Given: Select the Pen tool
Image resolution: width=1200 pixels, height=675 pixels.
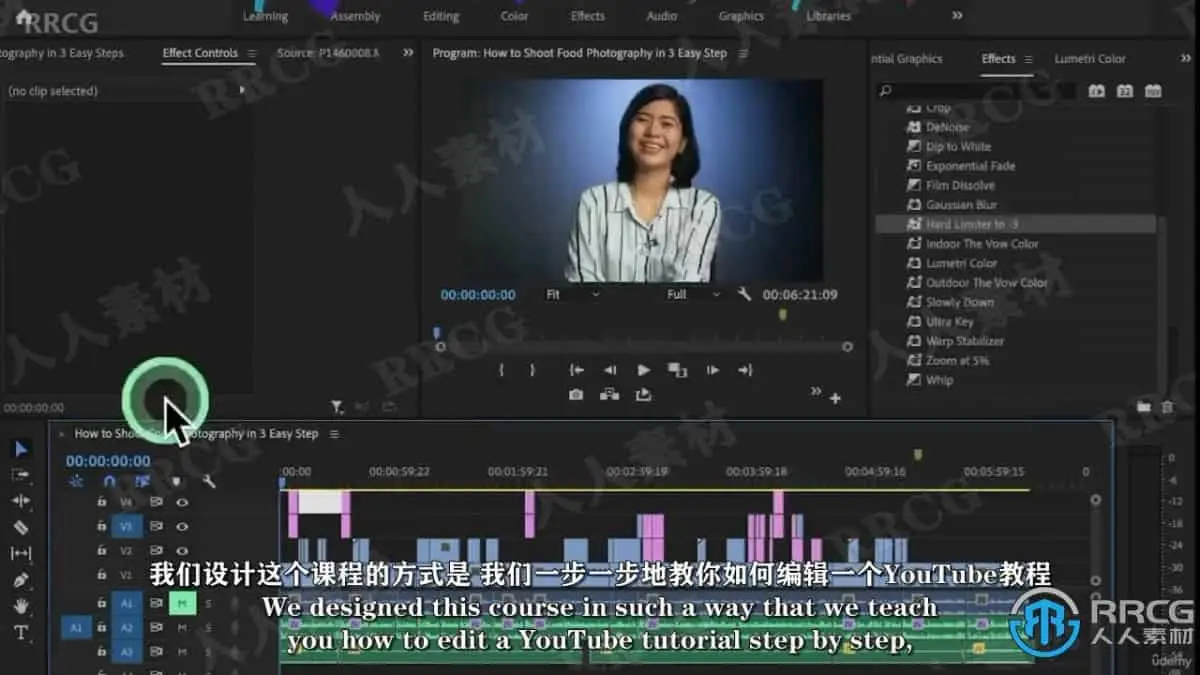Looking at the screenshot, I should [x=21, y=580].
